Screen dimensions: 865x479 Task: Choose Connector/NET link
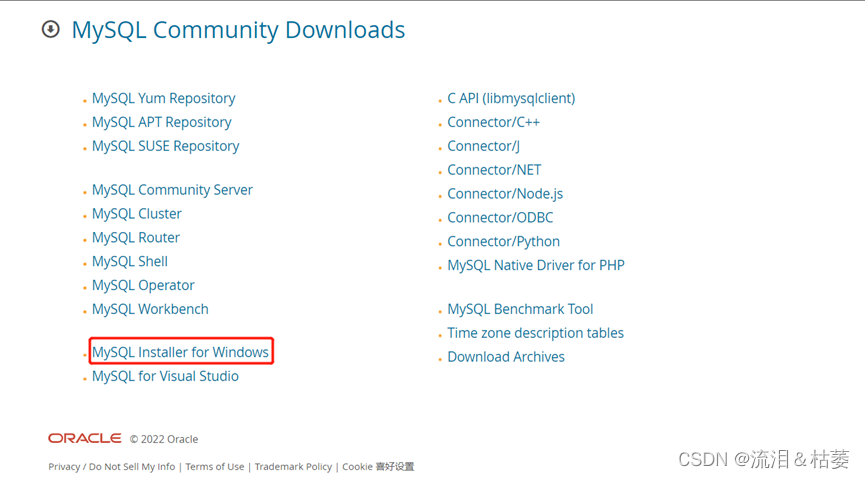pos(494,169)
